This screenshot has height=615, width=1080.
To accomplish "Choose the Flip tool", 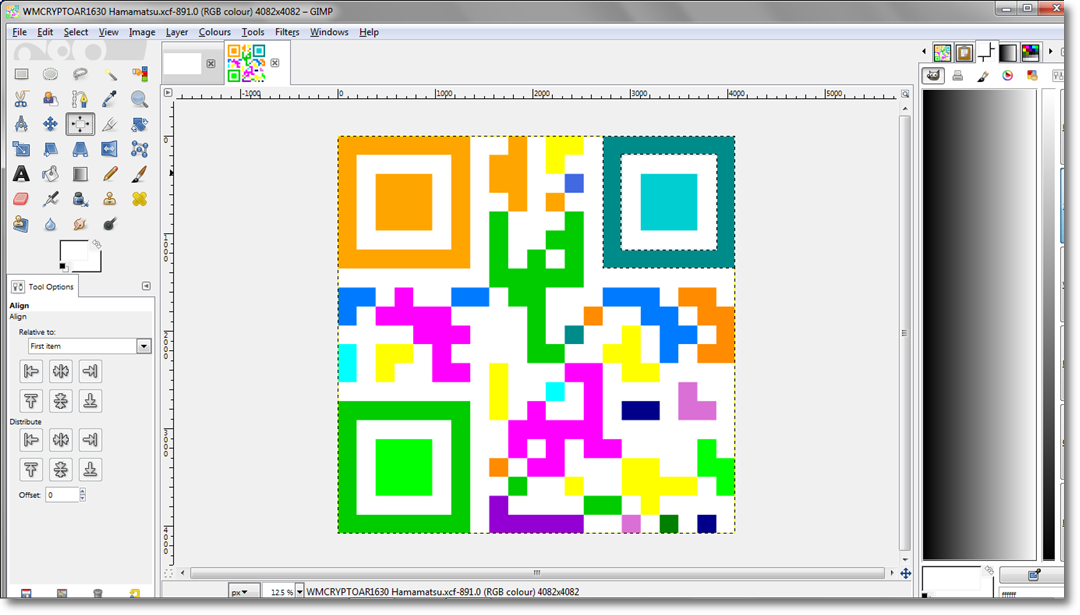I will point(110,149).
